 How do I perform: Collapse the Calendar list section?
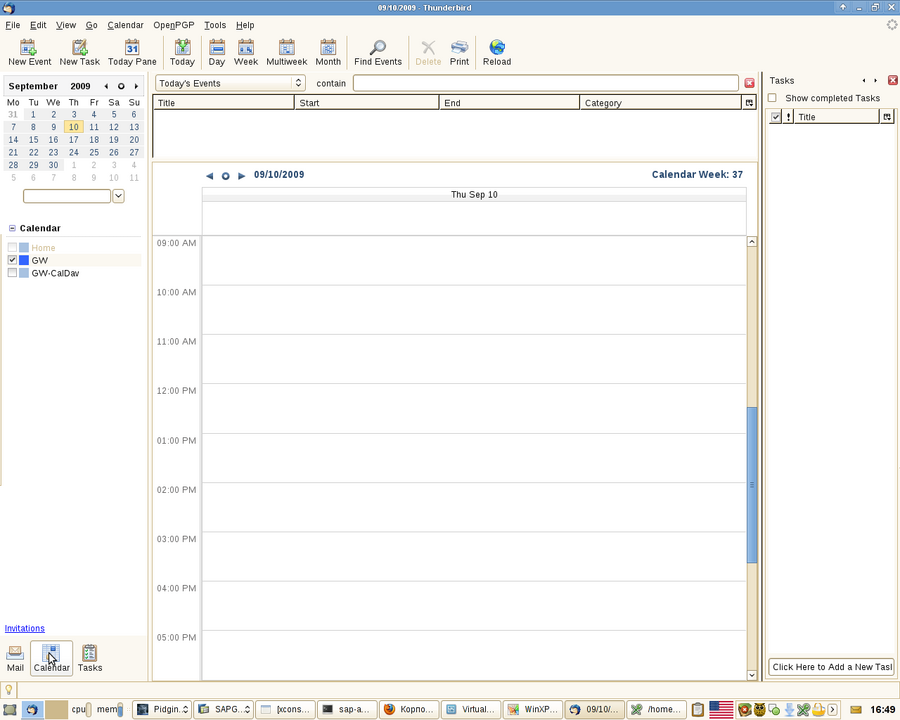(12, 228)
